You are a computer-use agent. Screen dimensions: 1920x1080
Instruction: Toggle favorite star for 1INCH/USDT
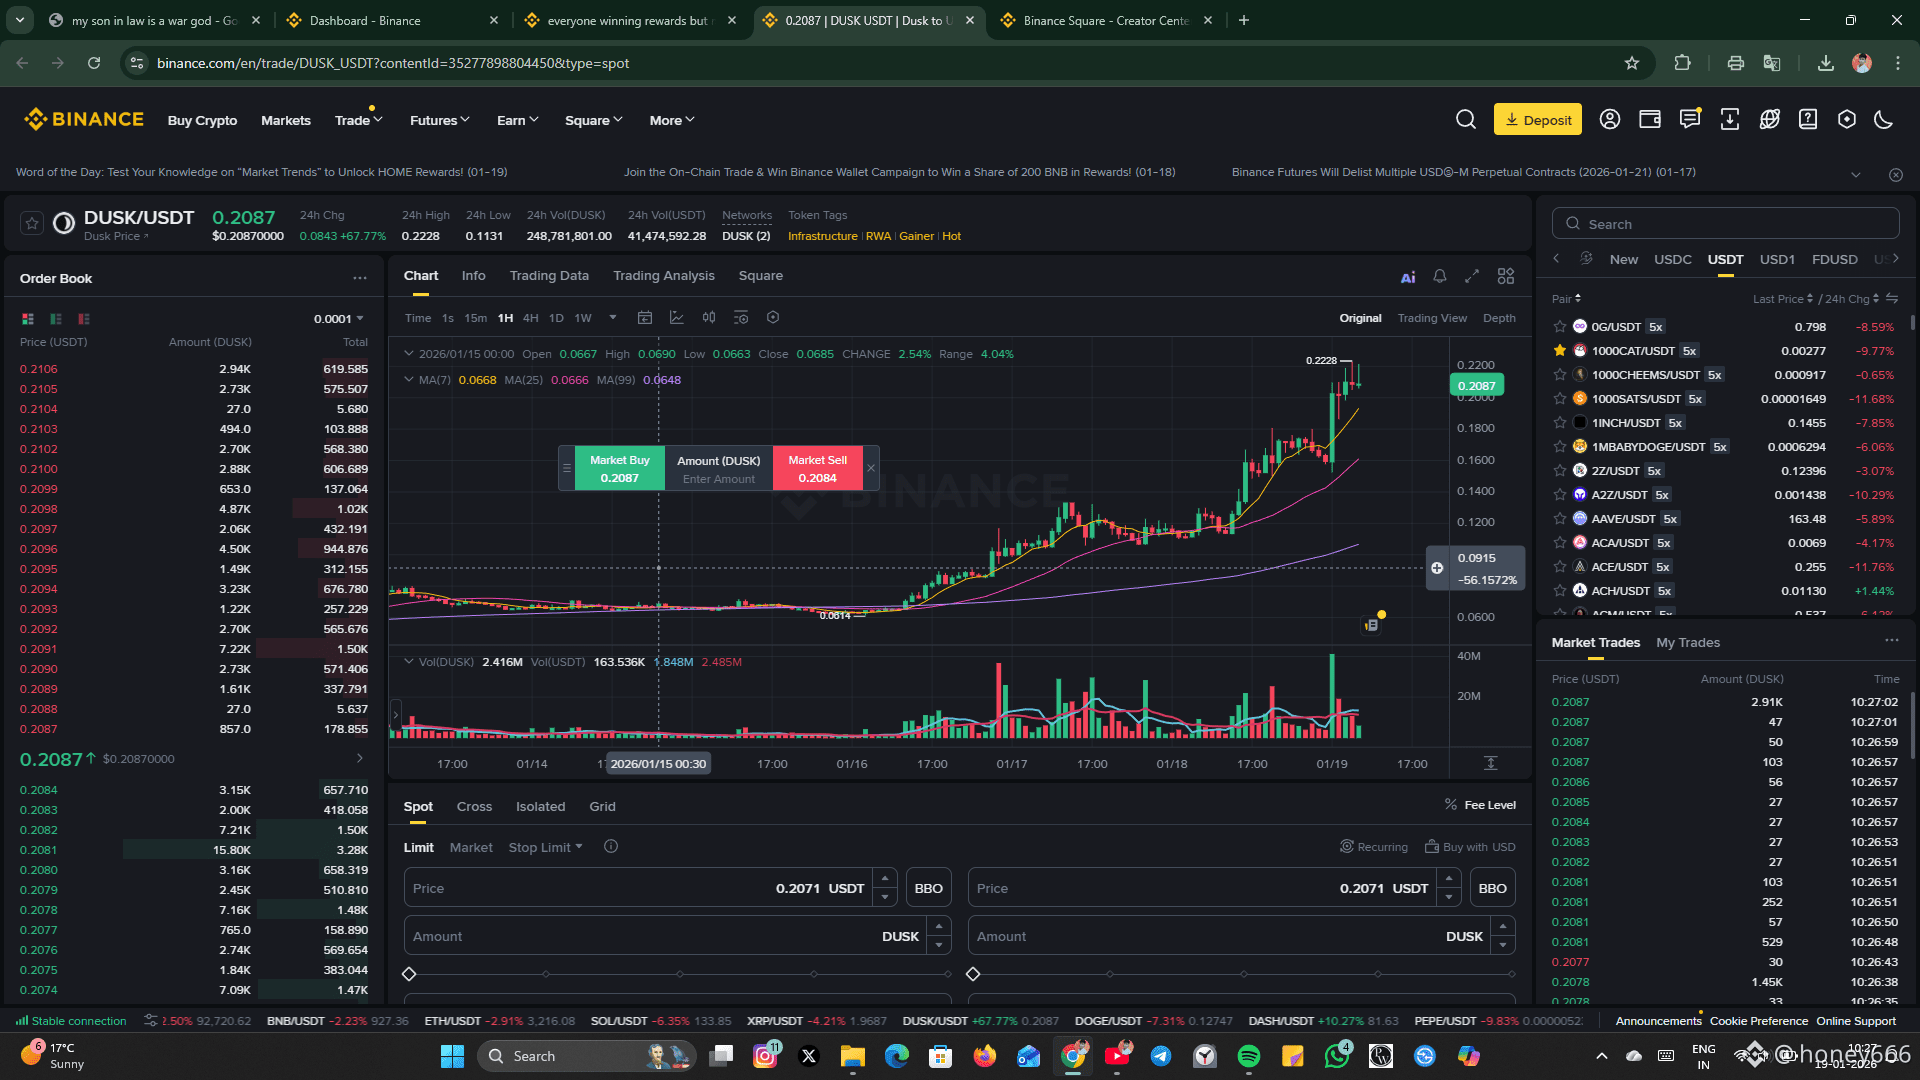point(1560,423)
